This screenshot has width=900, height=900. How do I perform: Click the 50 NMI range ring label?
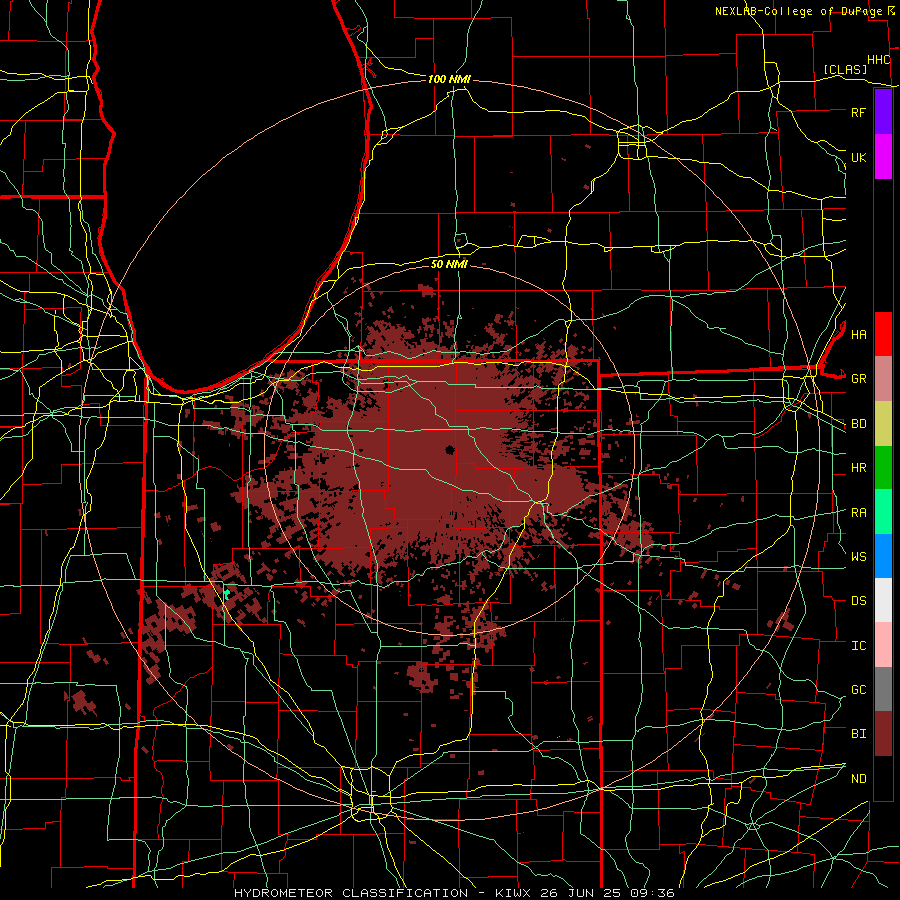click(449, 264)
